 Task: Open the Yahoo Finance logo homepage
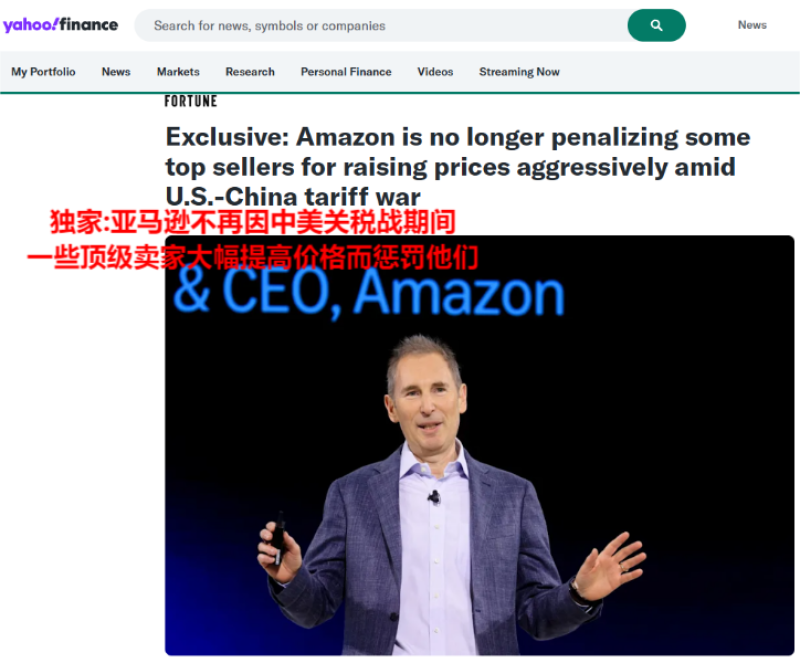(61, 24)
